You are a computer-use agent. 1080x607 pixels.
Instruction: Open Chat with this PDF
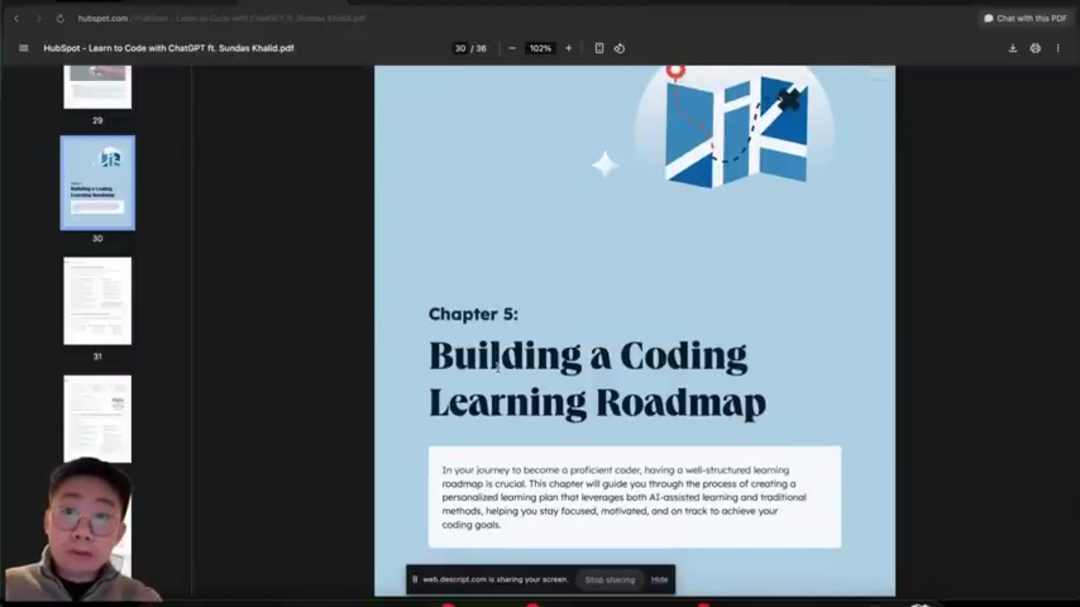coord(1025,18)
